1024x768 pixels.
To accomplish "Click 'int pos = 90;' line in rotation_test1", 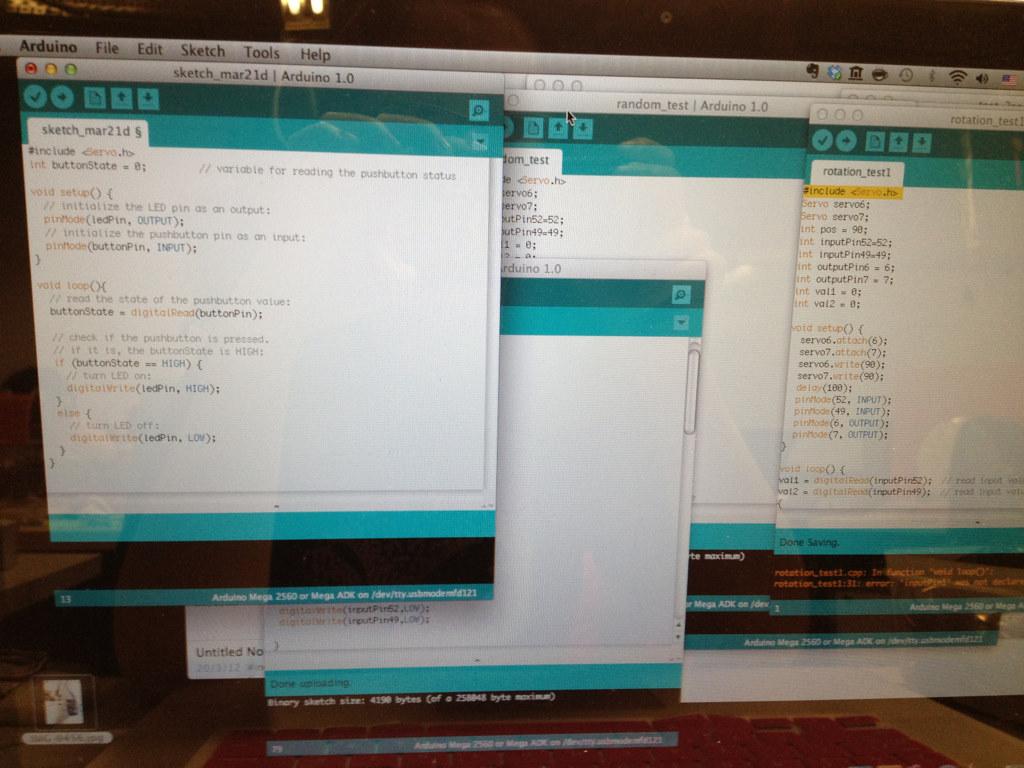I will 835,229.
